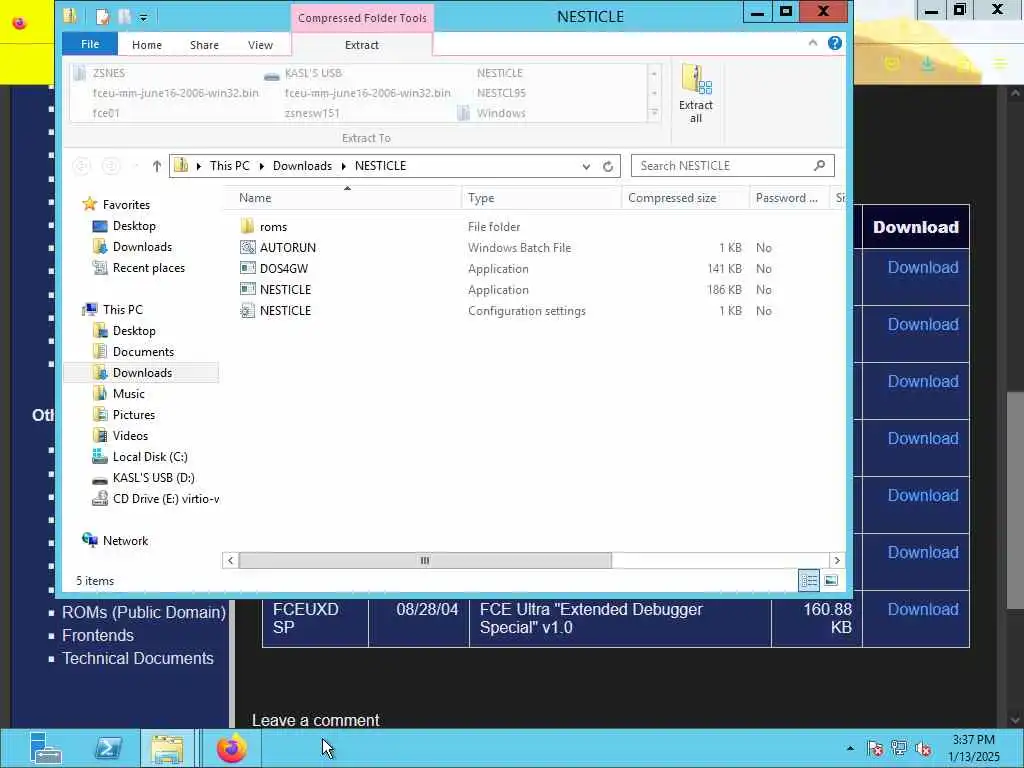
Task: Click the Properties icon in quick access toolbar
Action: 103,16
